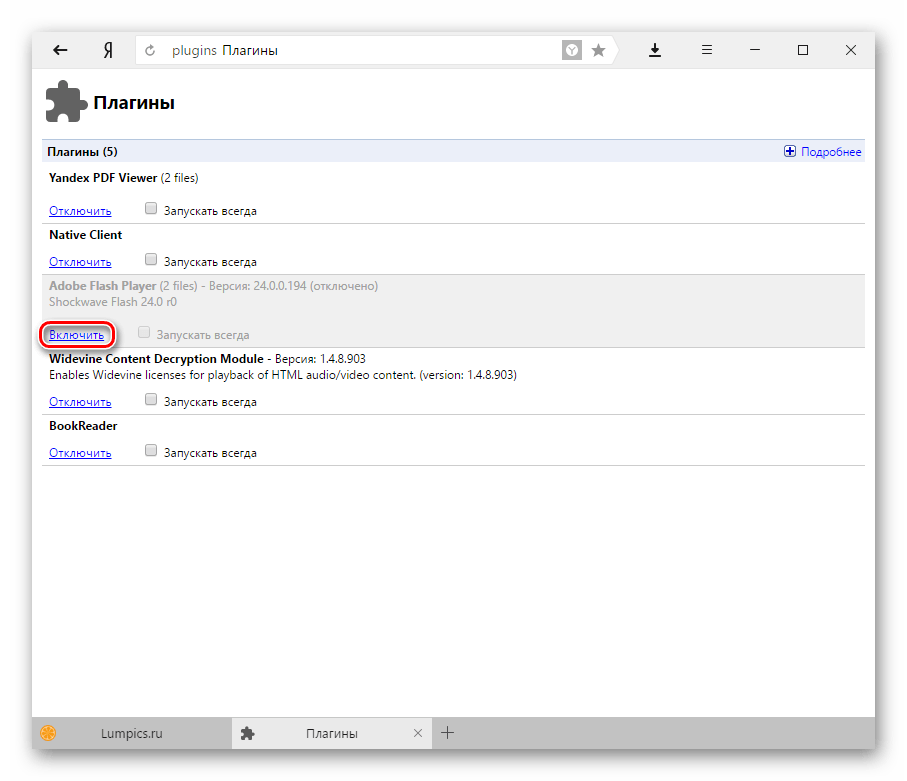Check Запускать всегда for Native Client
The width and height of the screenshot is (907, 781).
[x=151, y=259]
